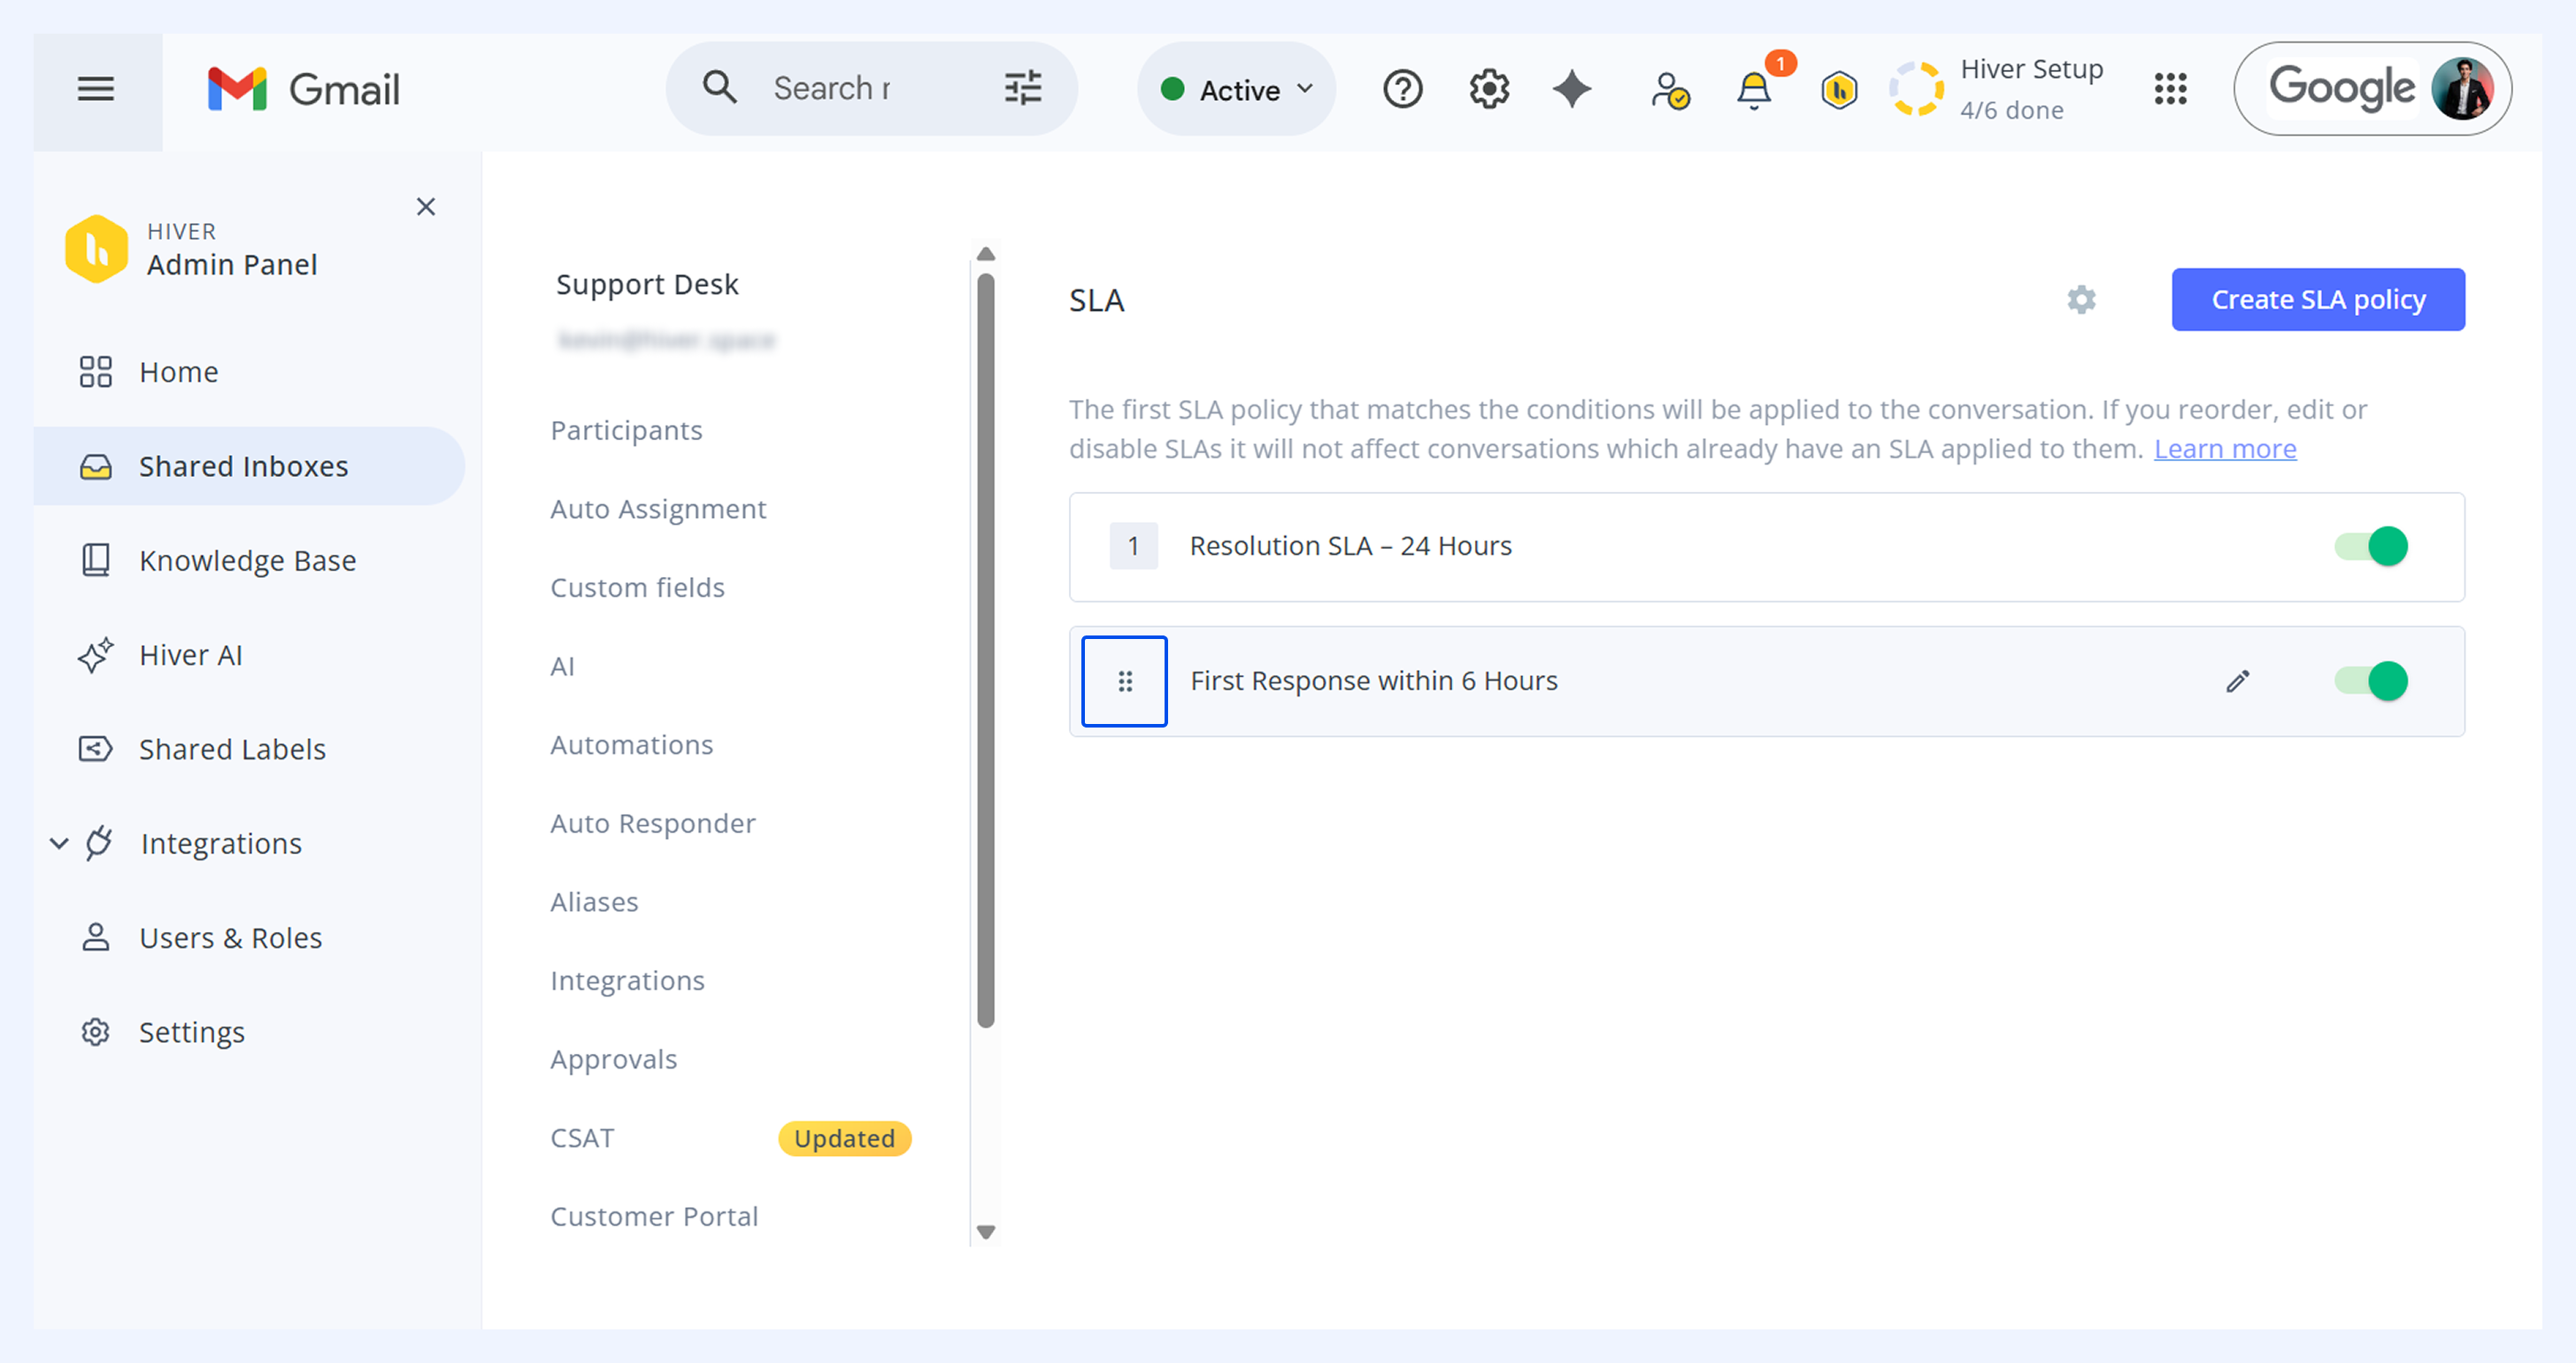Open the Google apps grid
Viewport: 2576px width, 1363px height.
[x=2170, y=89]
